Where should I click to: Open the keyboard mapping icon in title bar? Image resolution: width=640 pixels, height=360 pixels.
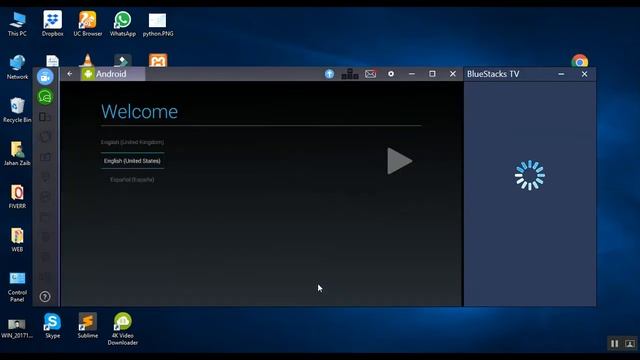click(350, 74)
